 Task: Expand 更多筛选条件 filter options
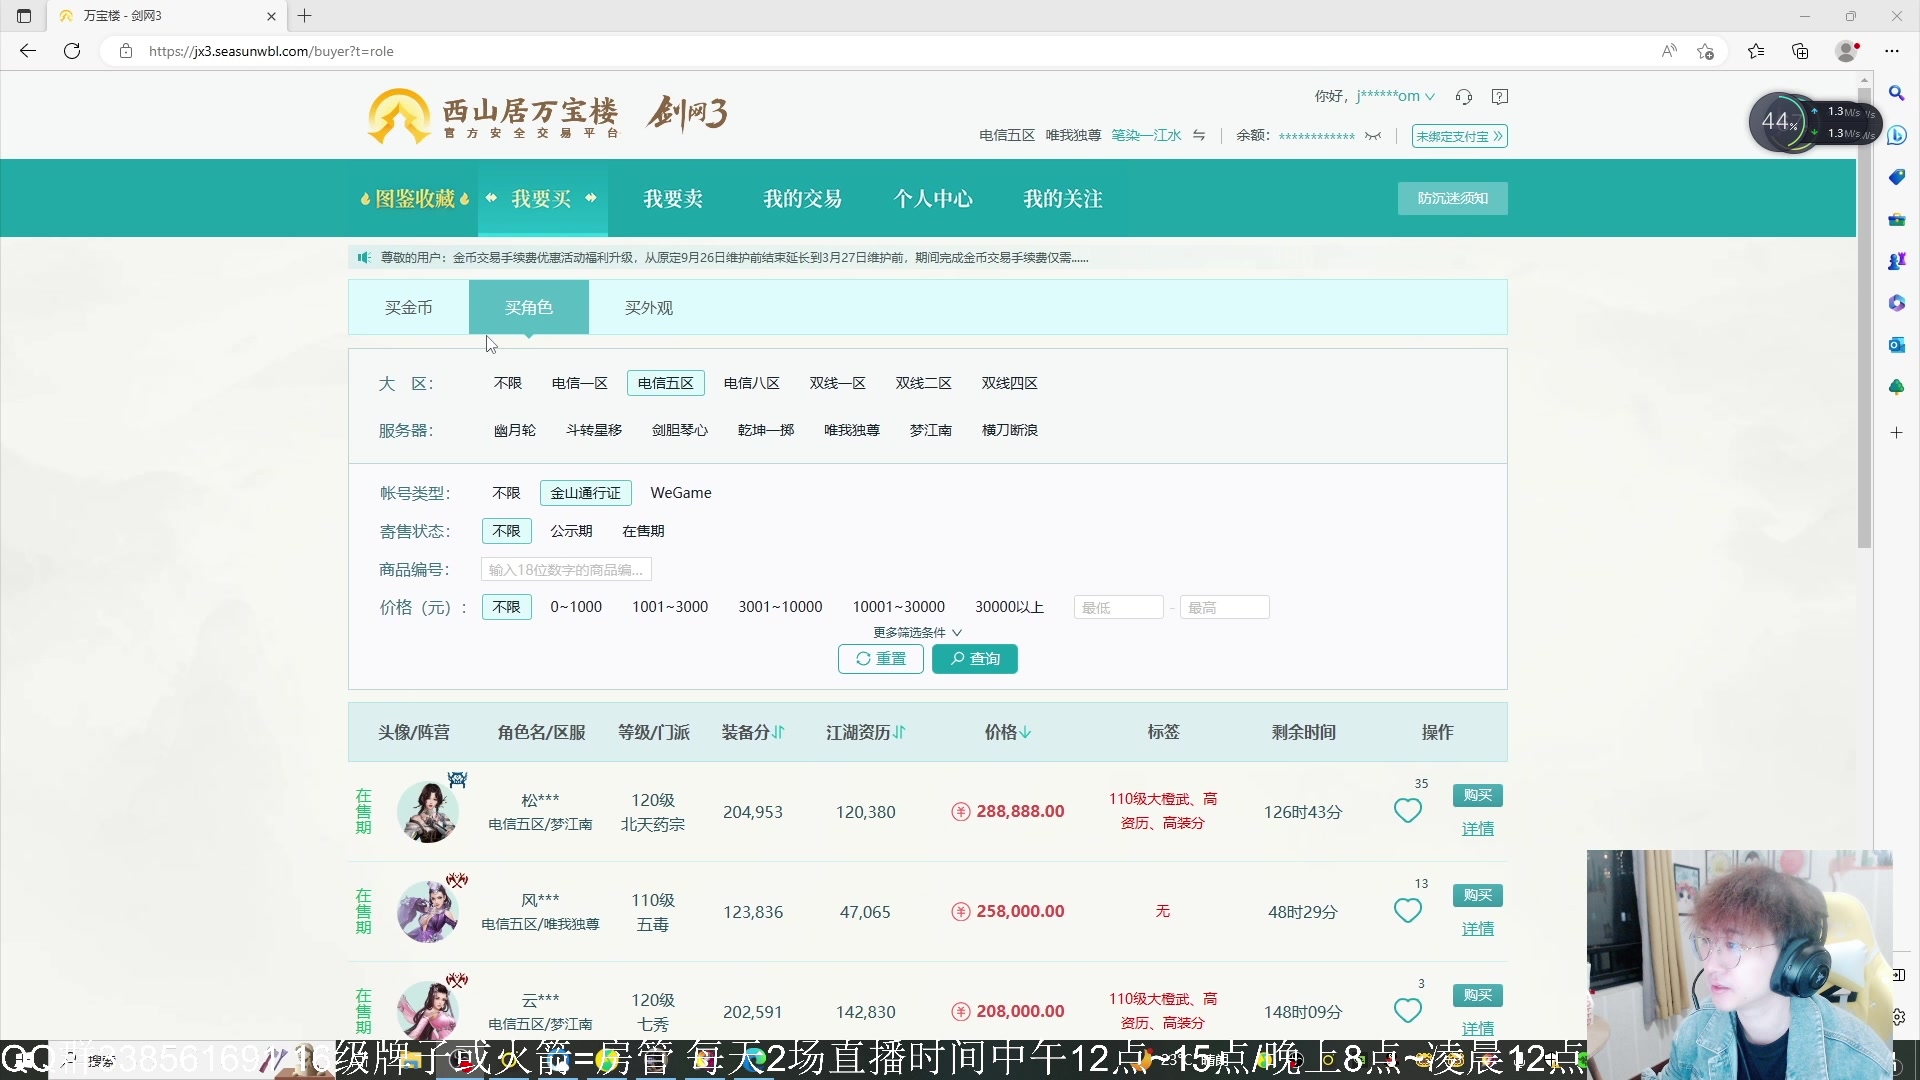coord(917,632)
